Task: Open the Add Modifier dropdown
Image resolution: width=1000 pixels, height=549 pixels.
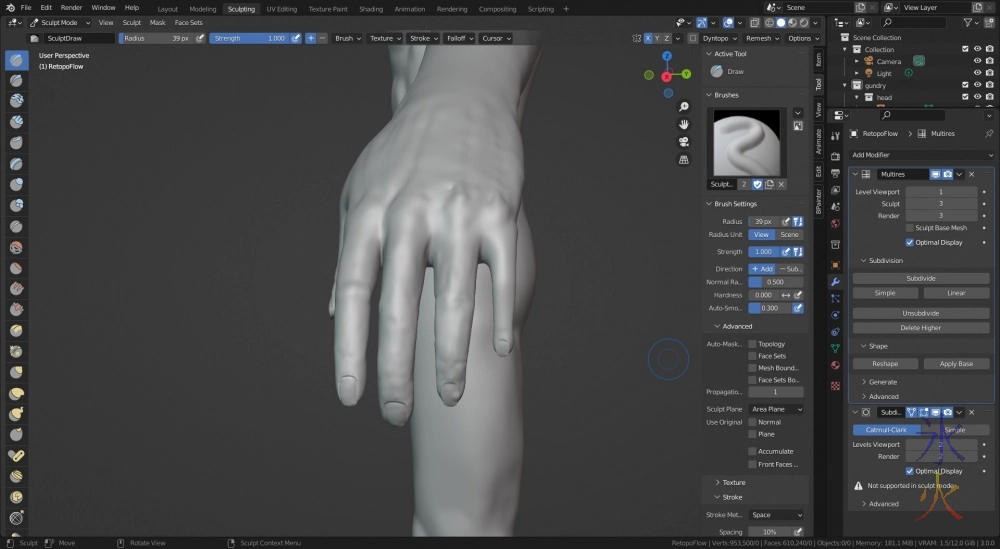Action: (921, 155)
